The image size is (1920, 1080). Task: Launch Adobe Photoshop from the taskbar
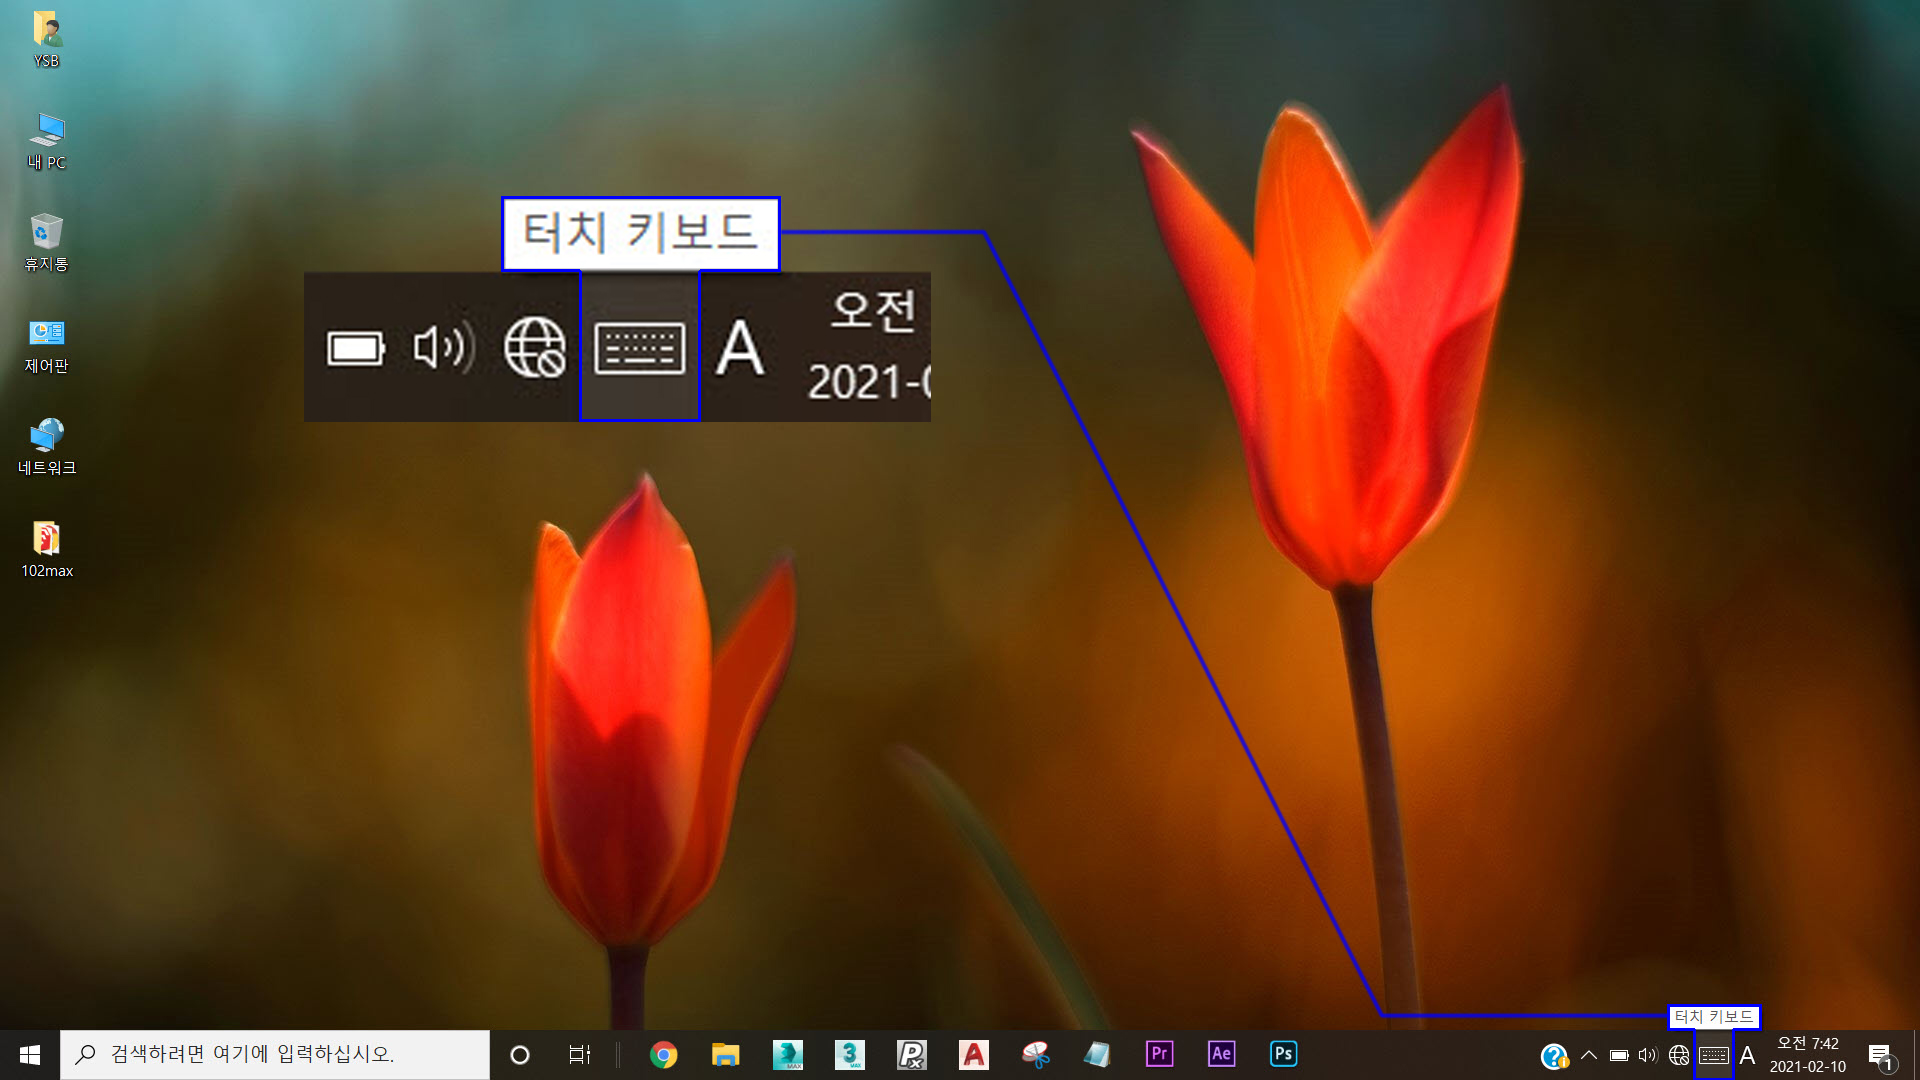click(1283, 1054)
